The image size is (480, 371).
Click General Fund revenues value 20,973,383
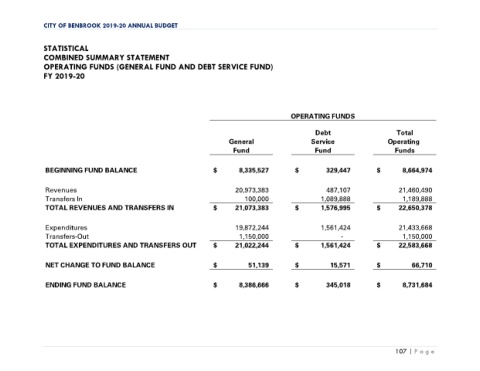click(x=252, y=190)
